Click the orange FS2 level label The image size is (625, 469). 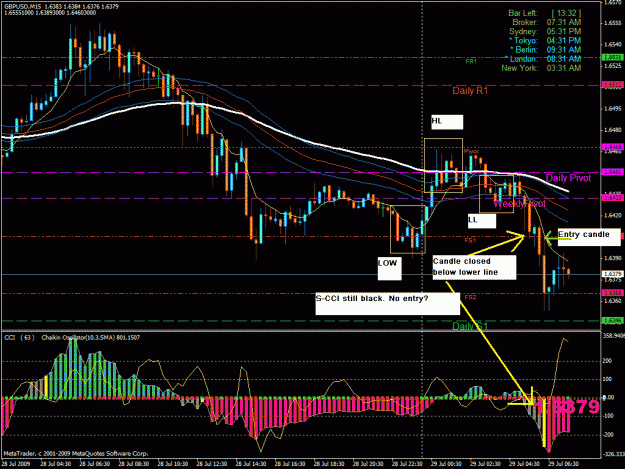[x=470, y=297]
